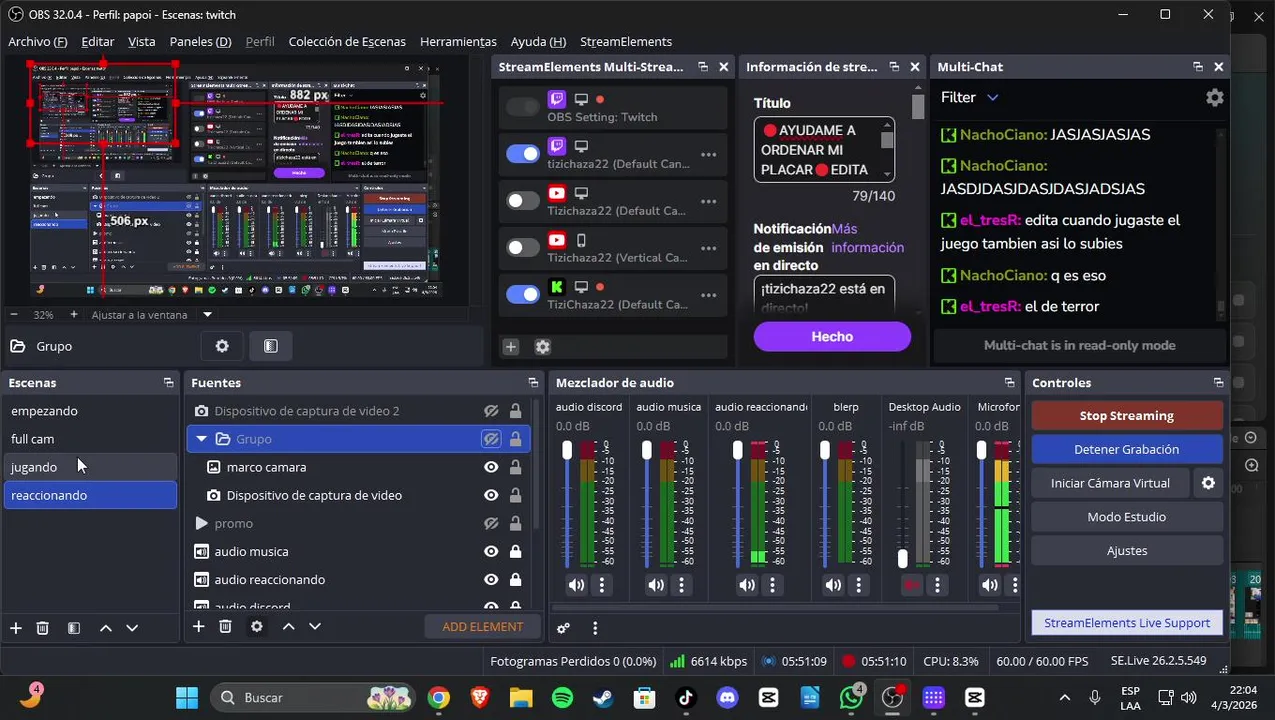The image size is (1275, 720).
Task: Collapse the Grupo folder in Fuentes
Action: (x=202, y=439)
